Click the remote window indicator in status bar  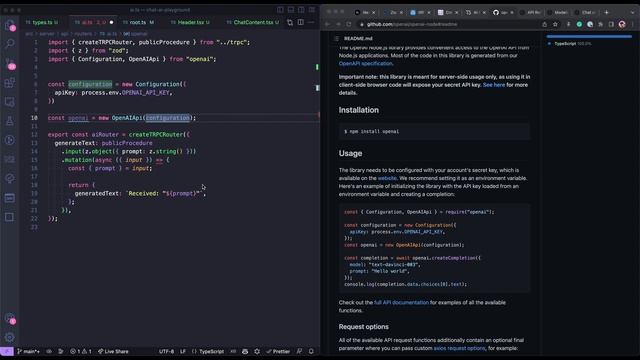(7, 351)
